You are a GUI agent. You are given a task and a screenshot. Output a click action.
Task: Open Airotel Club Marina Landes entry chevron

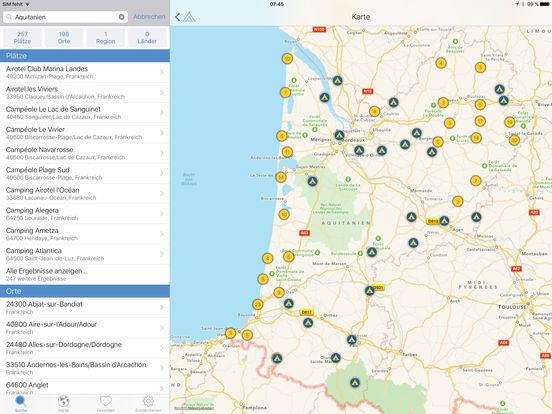pyautogui.click(x=162, y=72)
